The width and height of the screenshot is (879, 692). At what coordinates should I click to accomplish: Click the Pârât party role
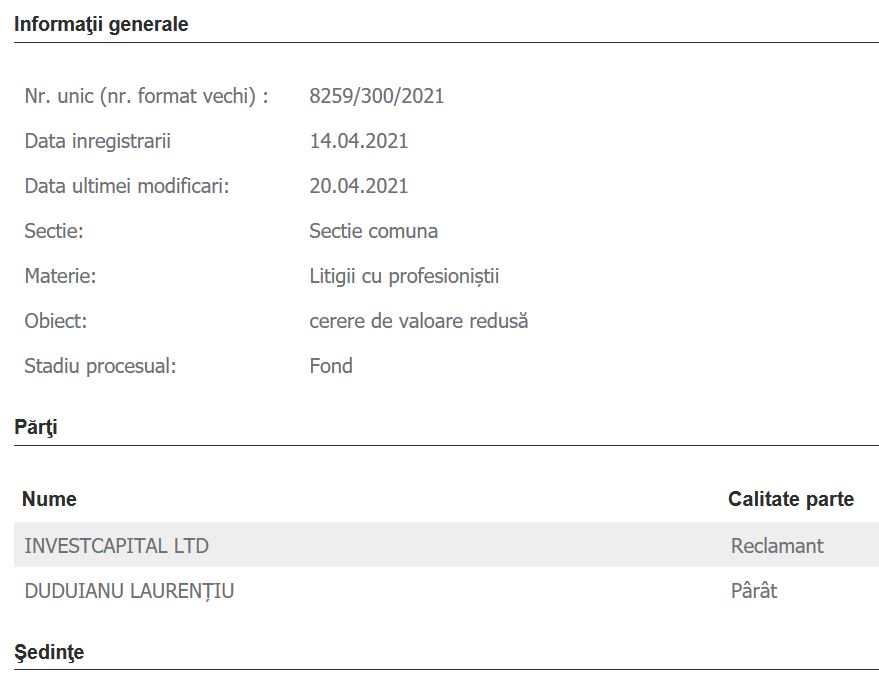754,591
